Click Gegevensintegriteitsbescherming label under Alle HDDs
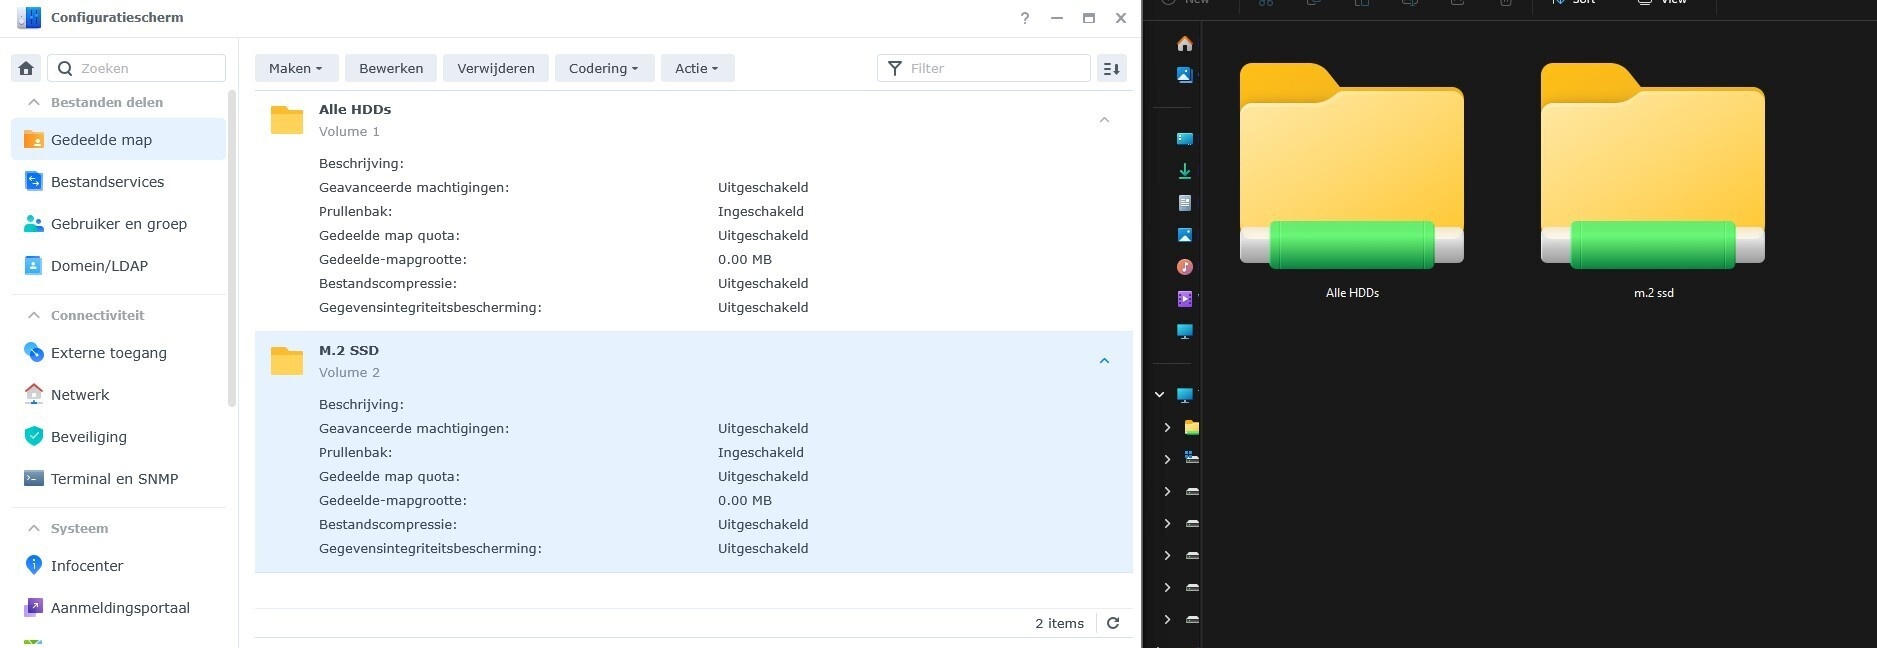Viewport: 1877px width, 648px height. point(430,308)
